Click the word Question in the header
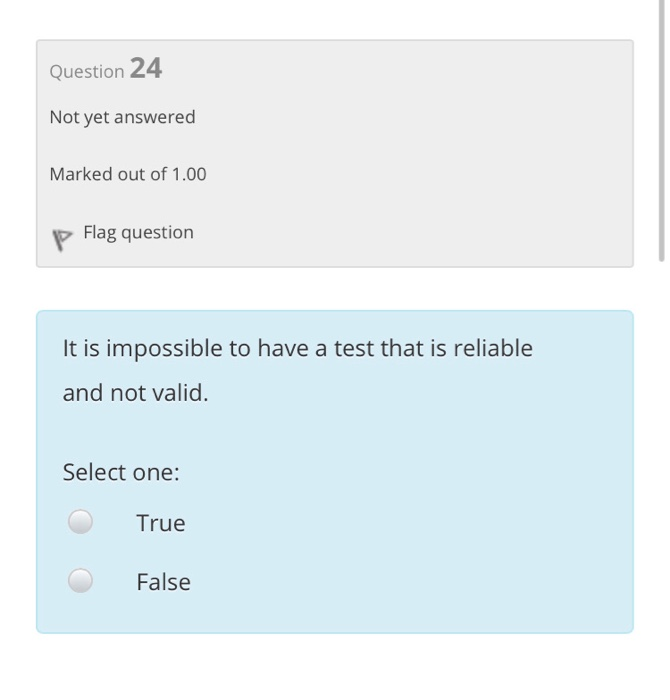Viewport: 670px width, 700px height. pyautogui.click(x=87, y=71)
